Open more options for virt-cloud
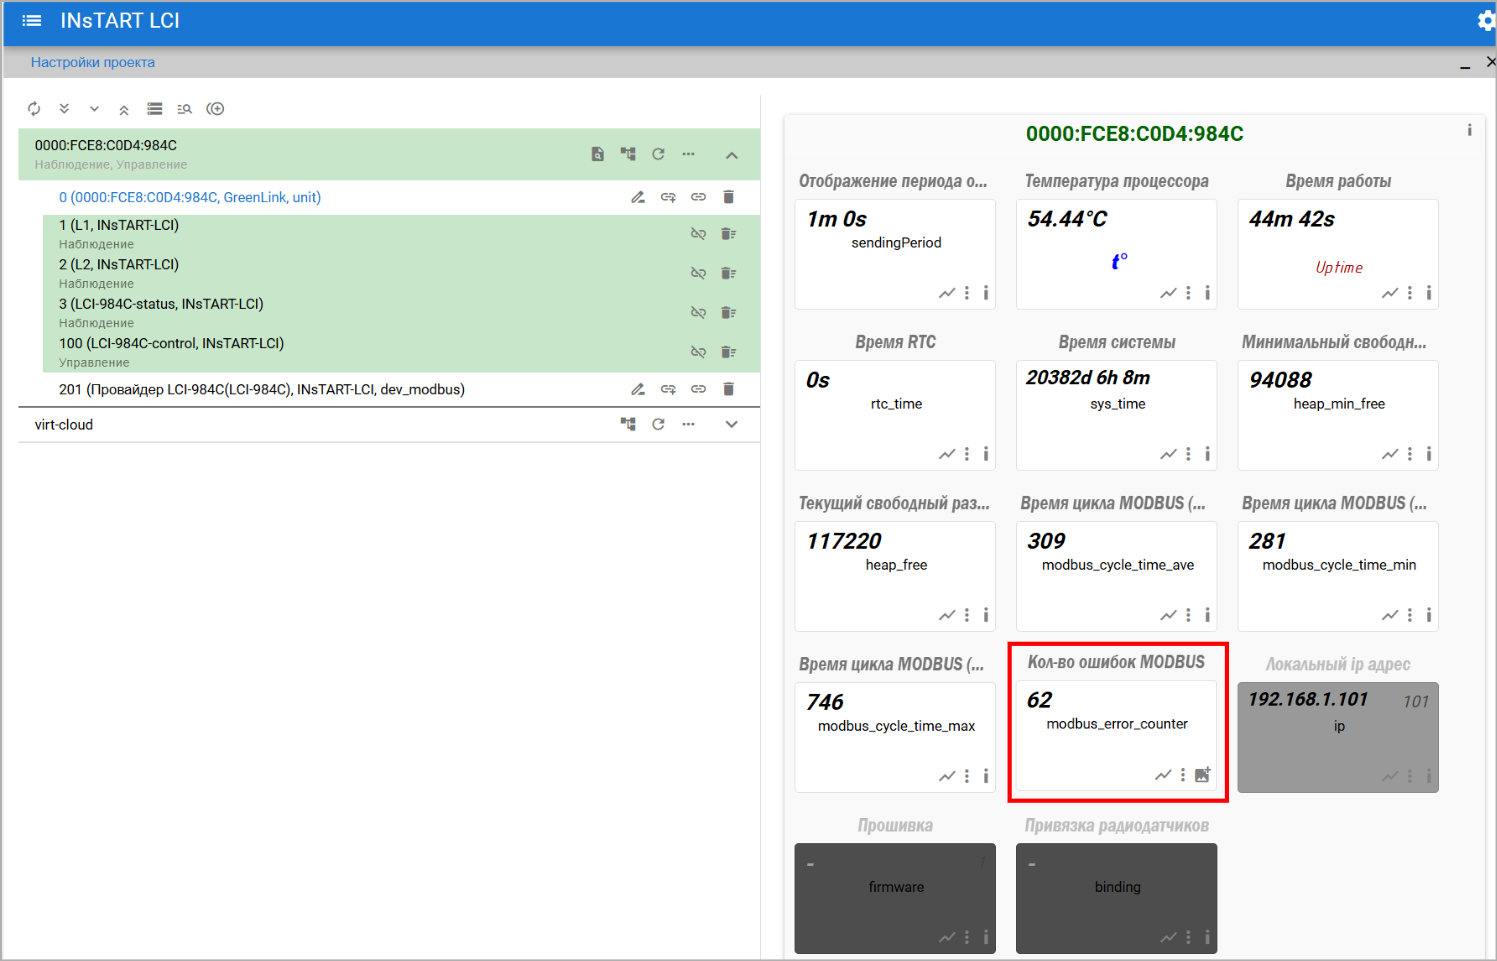 (688, 424)
